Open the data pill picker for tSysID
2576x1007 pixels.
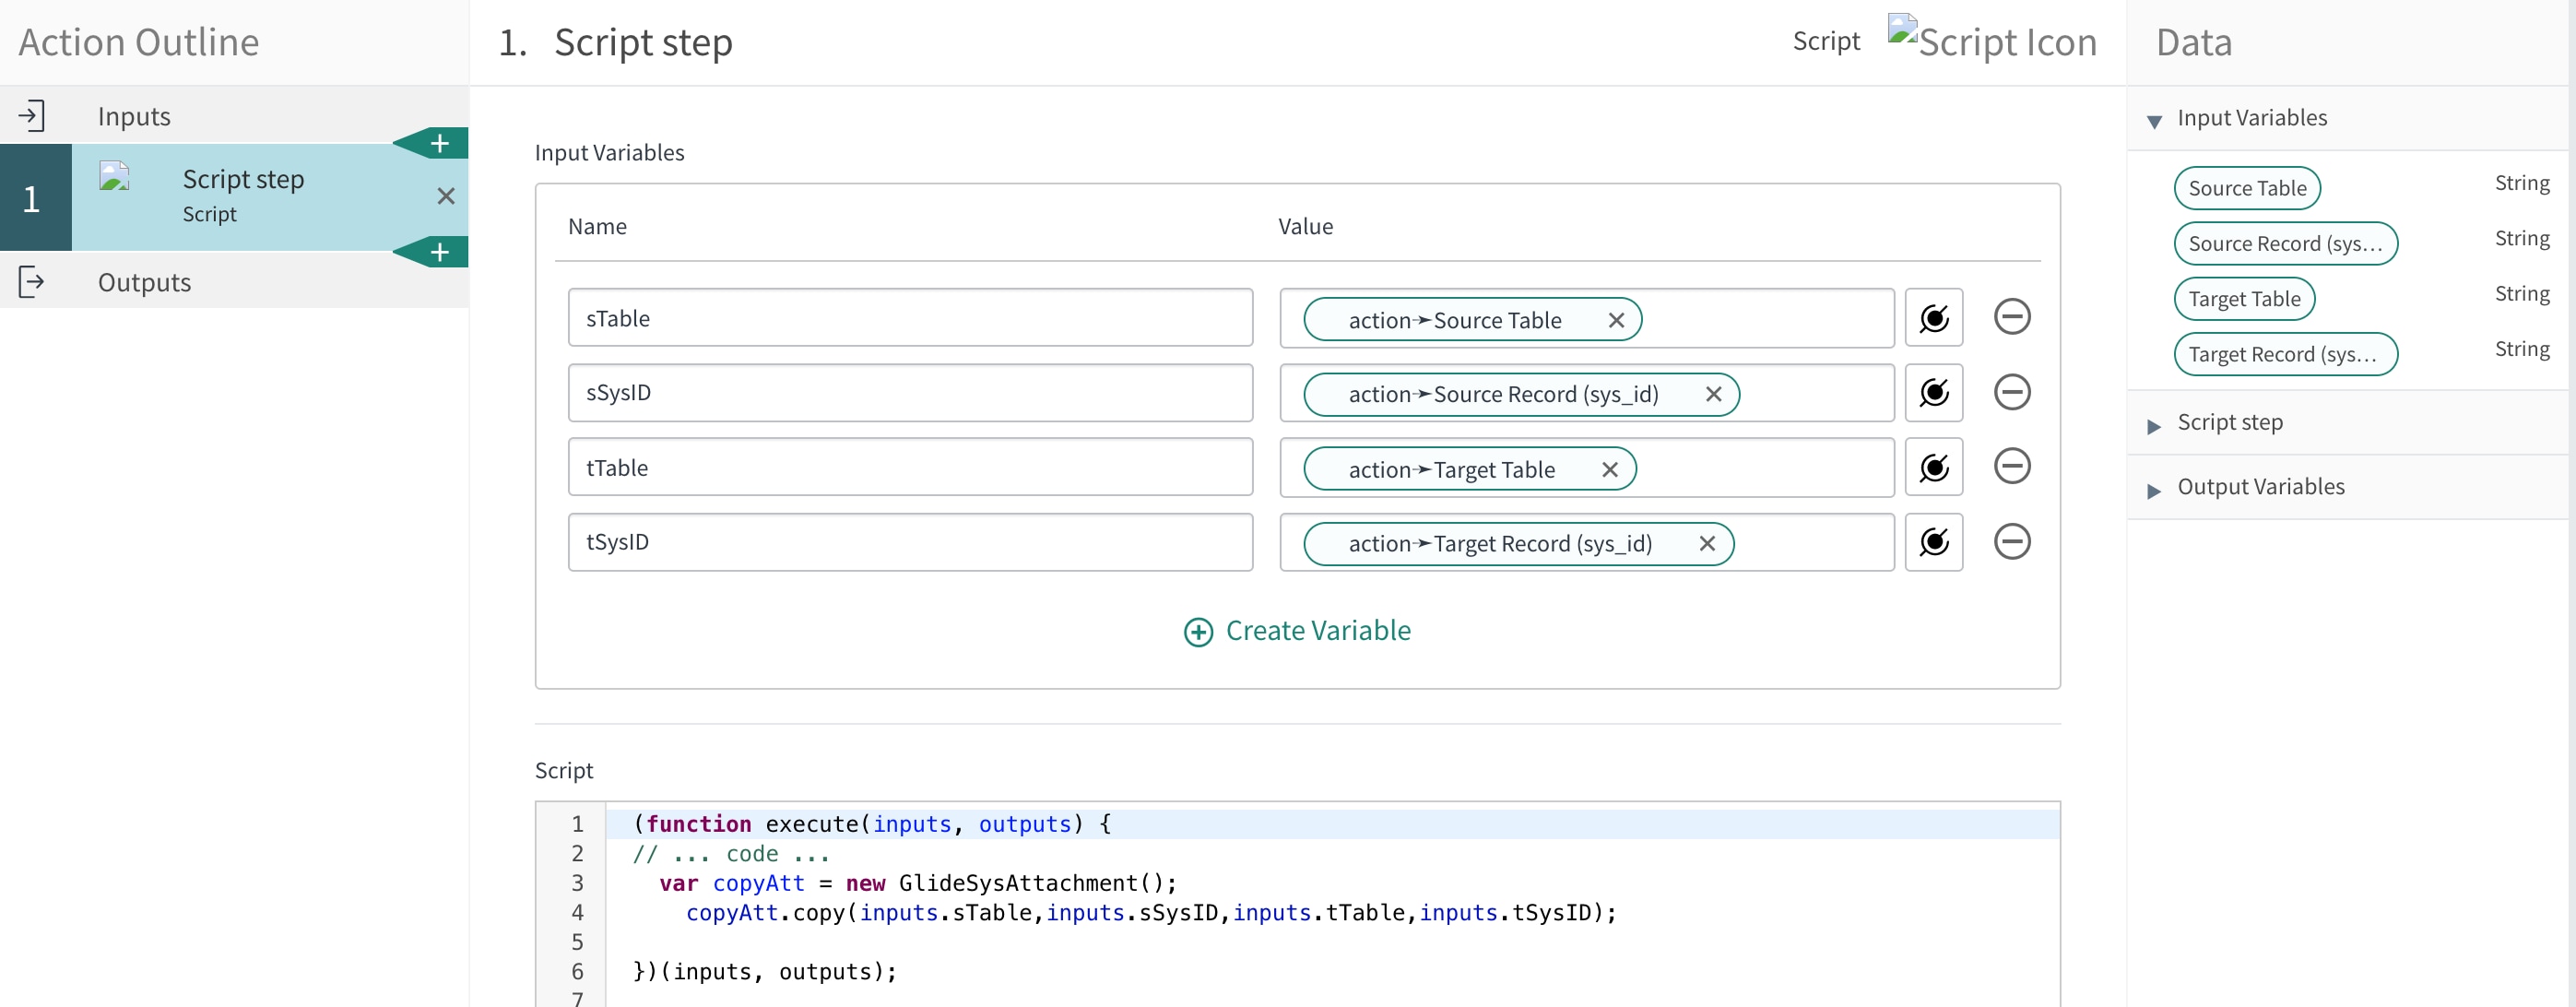pos(1933,542)
